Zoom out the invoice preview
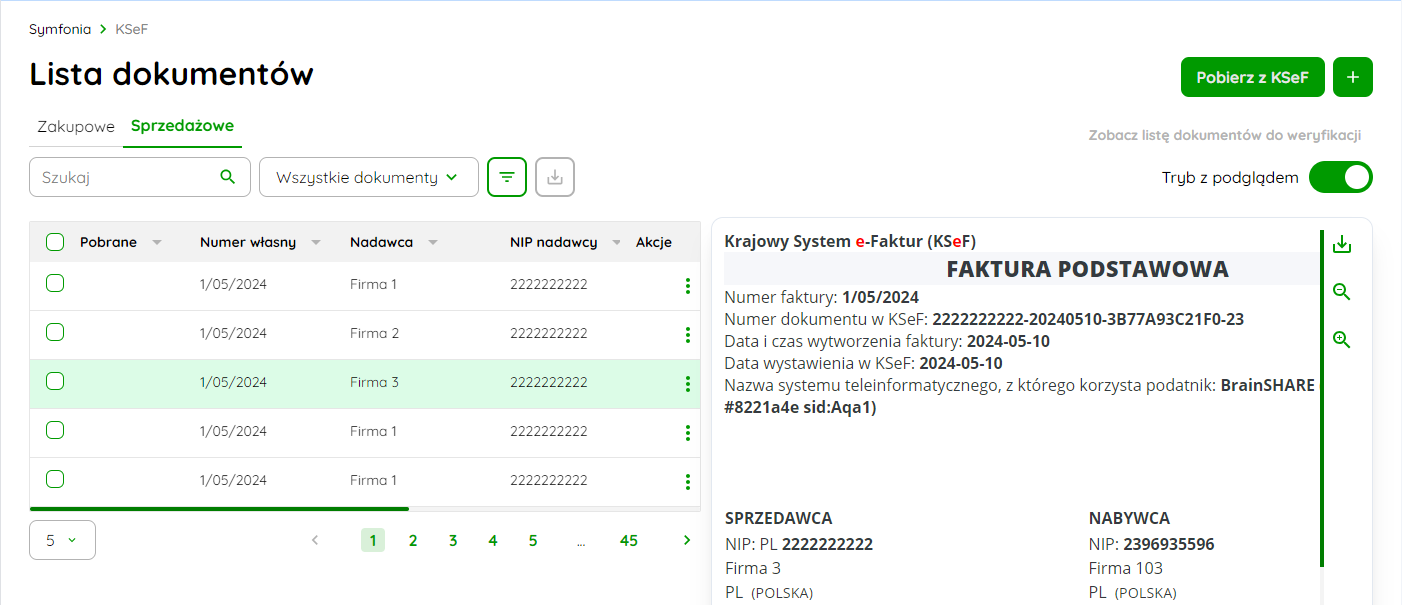Image resolution: width=1402 pixels, height=605 pixels. (1342, 292)
